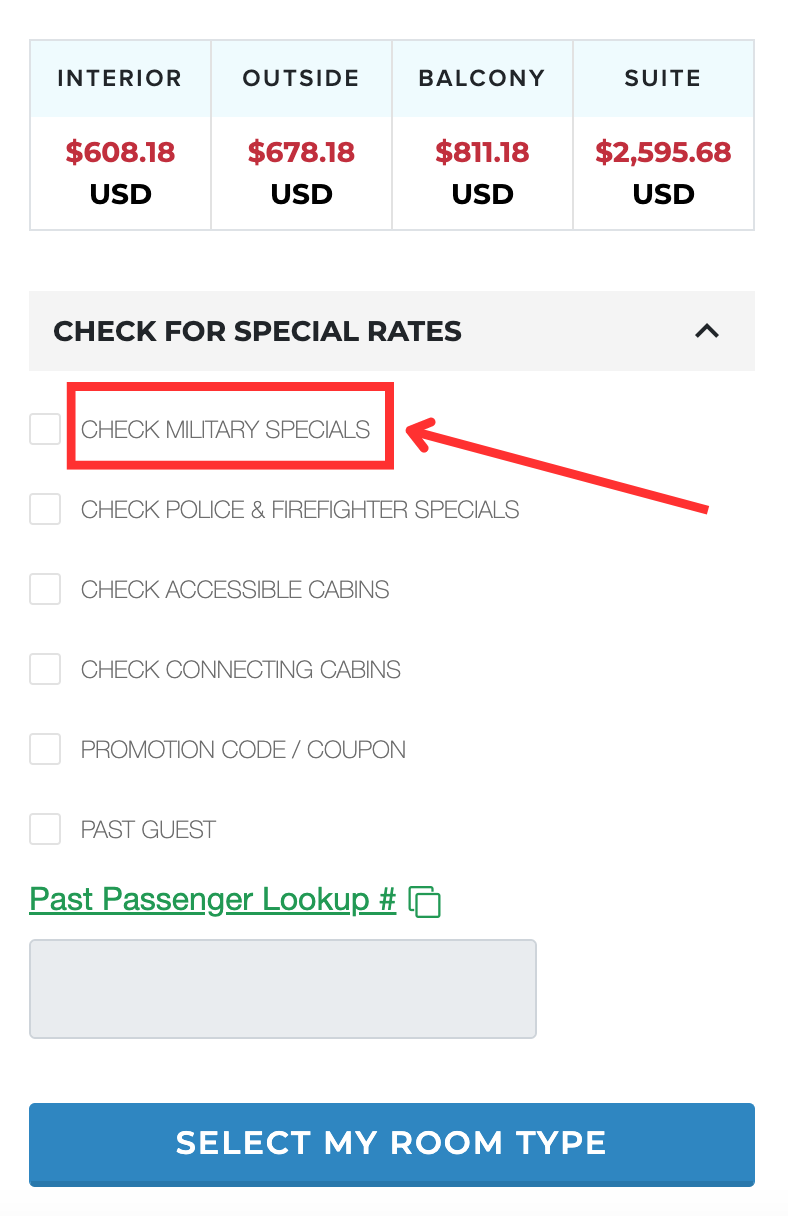Click the $608.18 Interior price
This screenshot has height=1216, width=788.
[120, 152]
